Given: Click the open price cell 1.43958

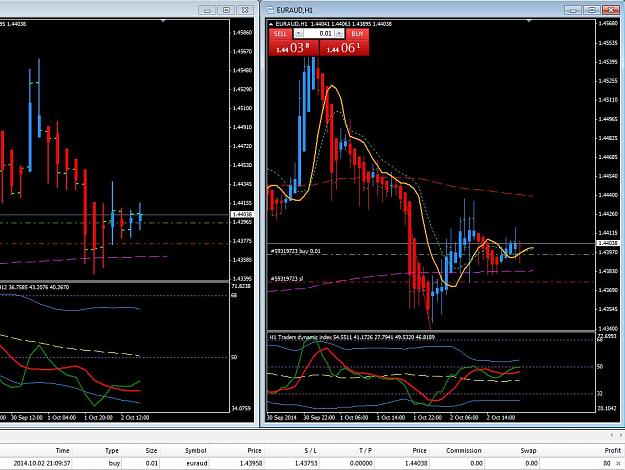Looking at the screenshot, I should coord(251,463).
